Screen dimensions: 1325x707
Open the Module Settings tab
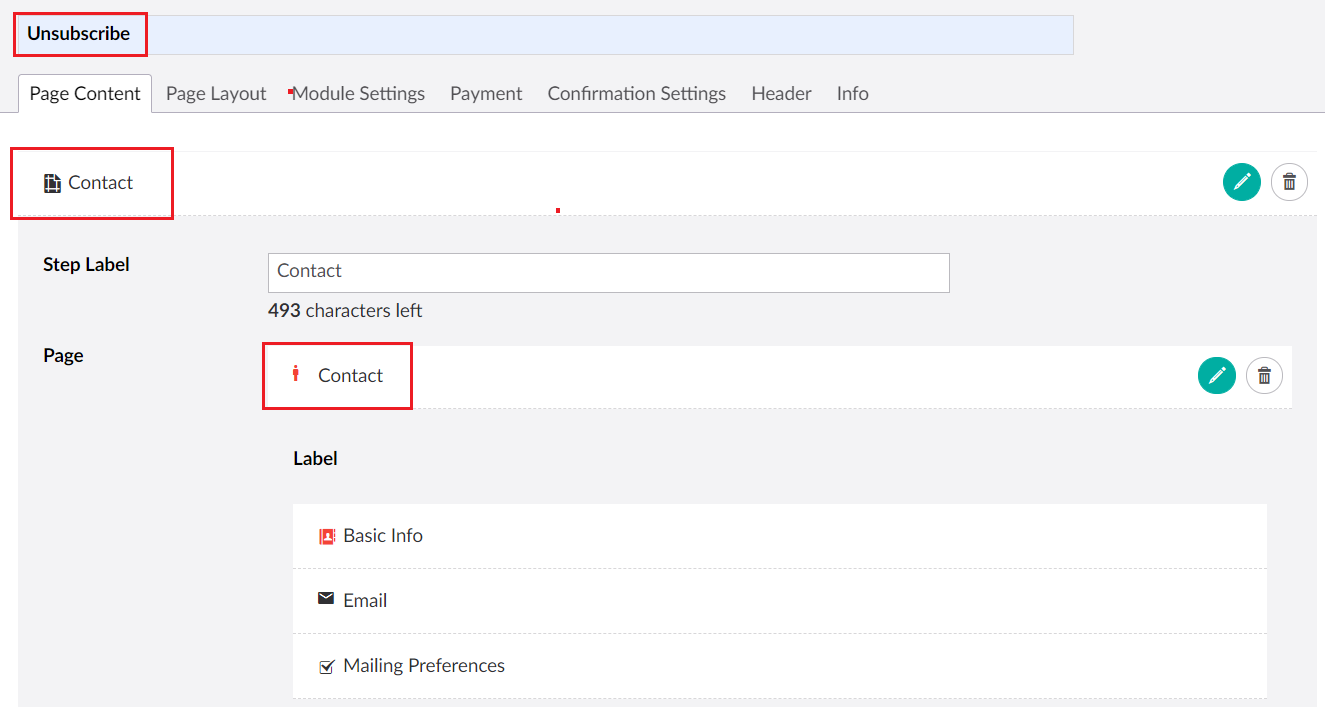click(x=358, y=94)
